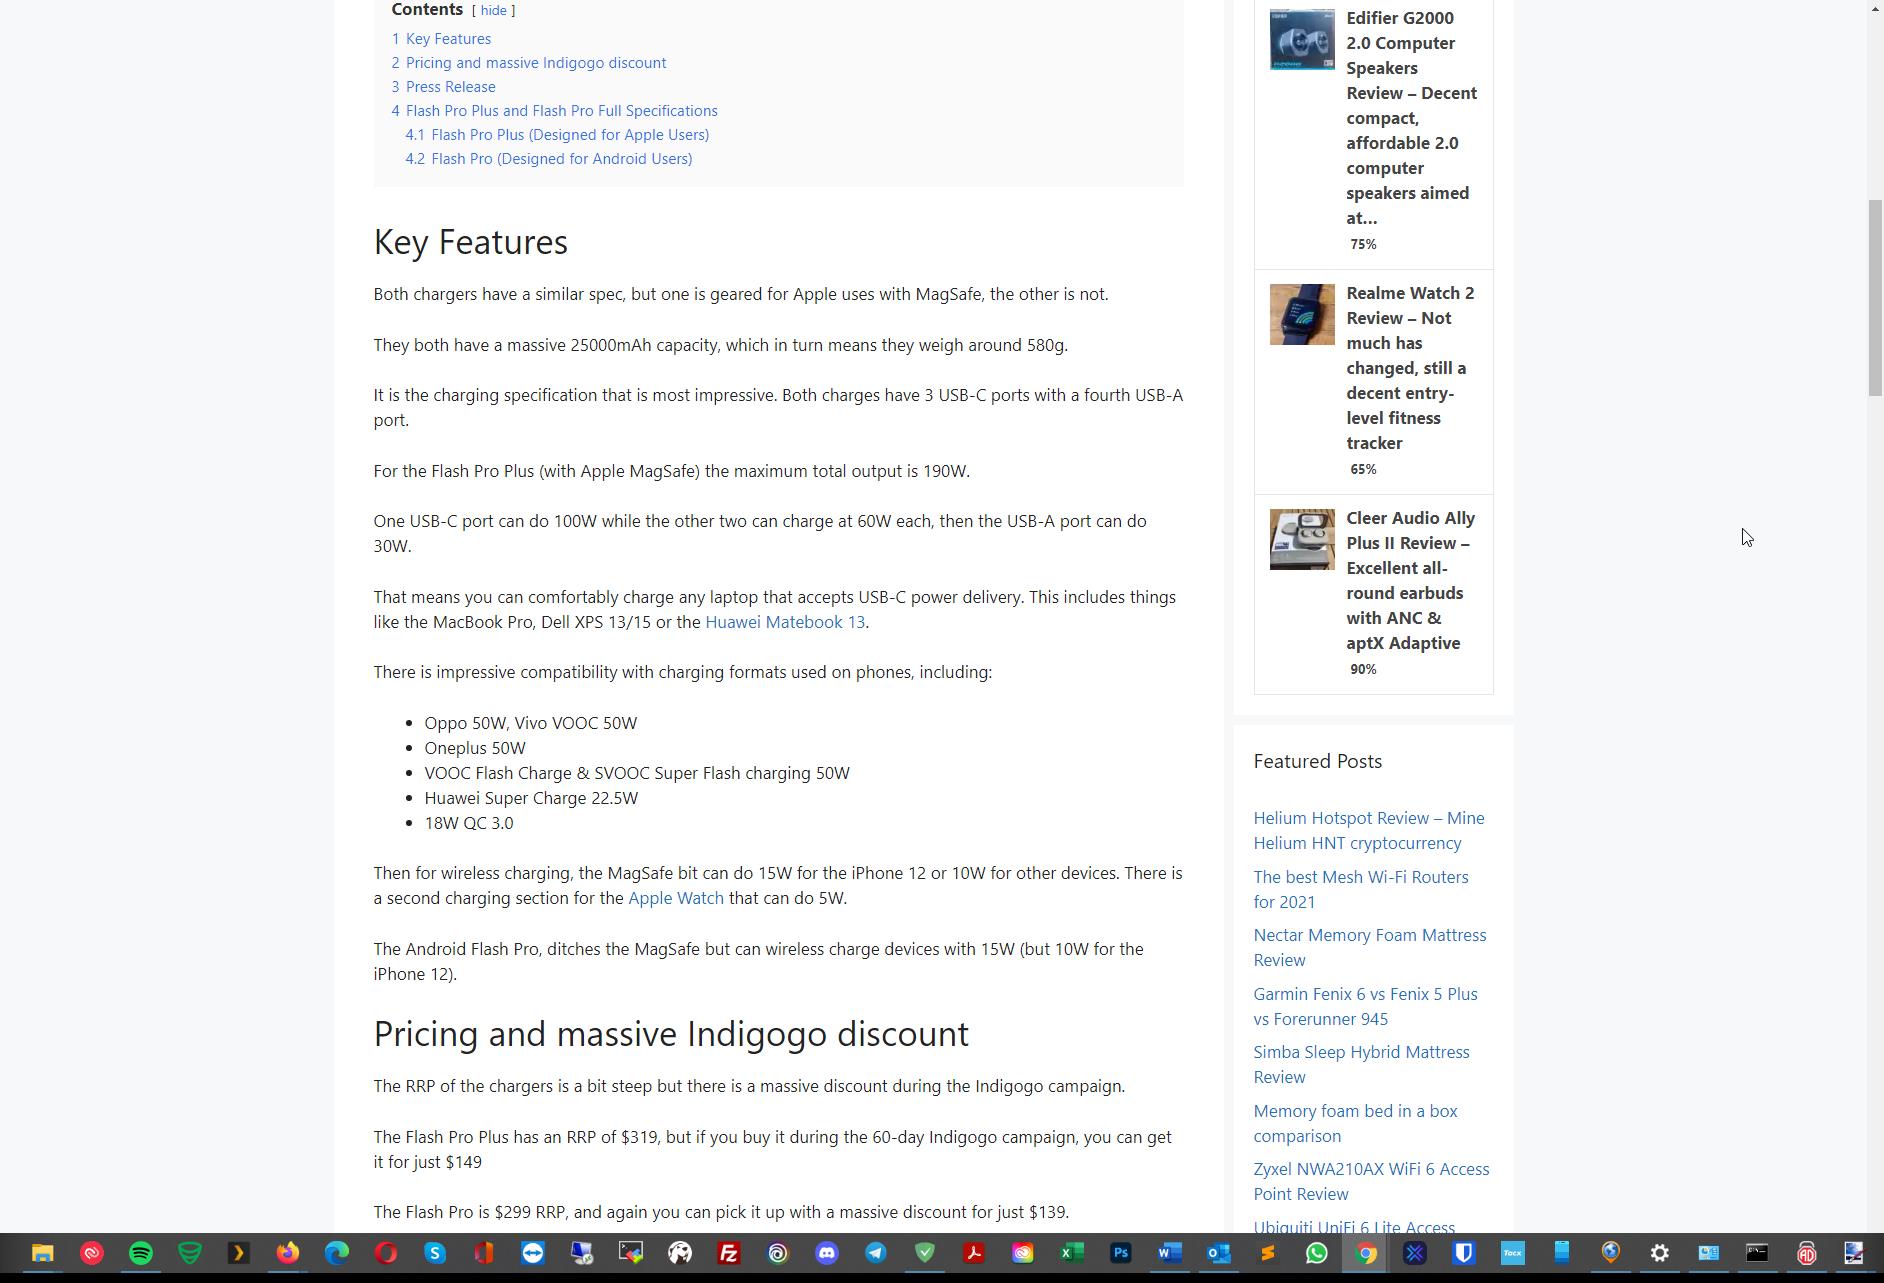The width and height of the screenshot is (1884, 1283).
Task: Click the Discord taskbar icon
Action: (x=827, y=1253)
